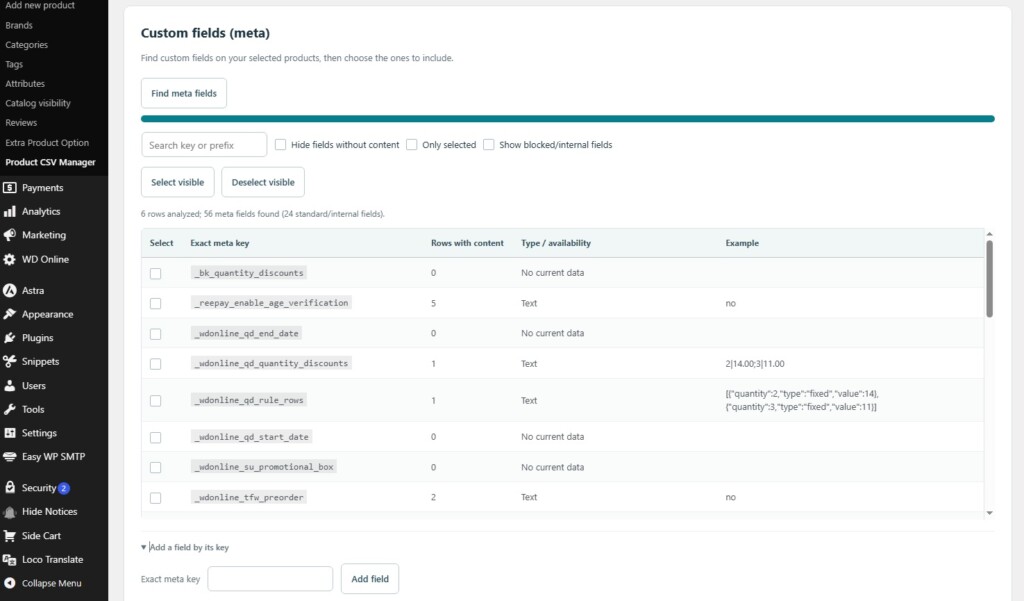Click scroll down arrow of meta table

pyautogui.click(x=989, y=513)
